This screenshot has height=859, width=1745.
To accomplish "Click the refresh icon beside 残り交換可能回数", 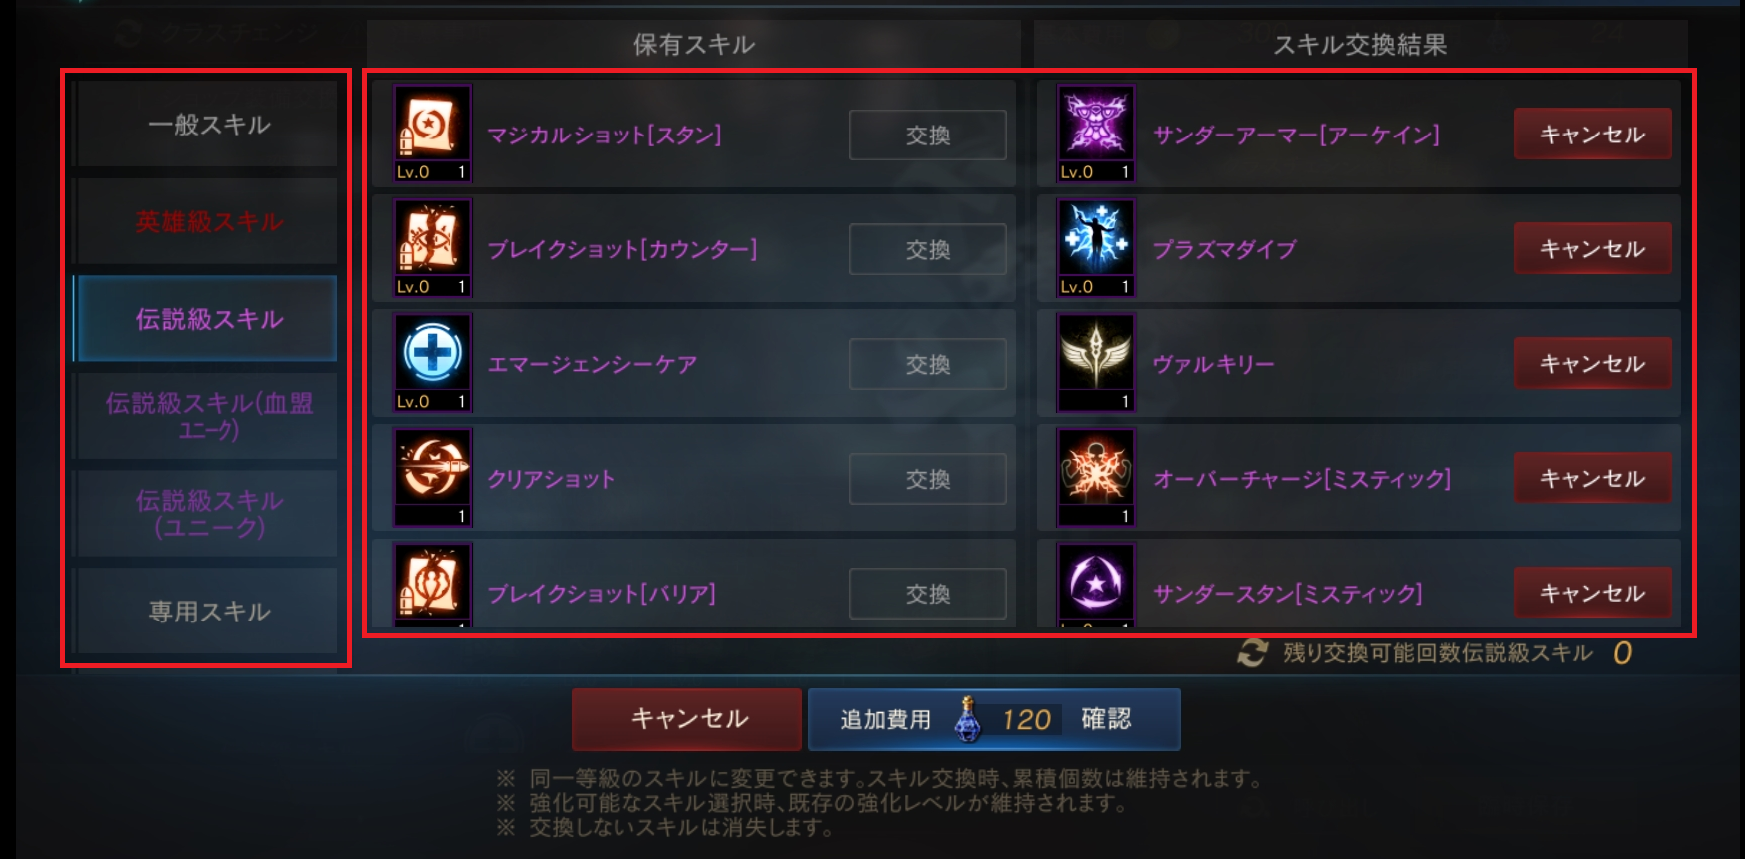I will coord(1252,653).
